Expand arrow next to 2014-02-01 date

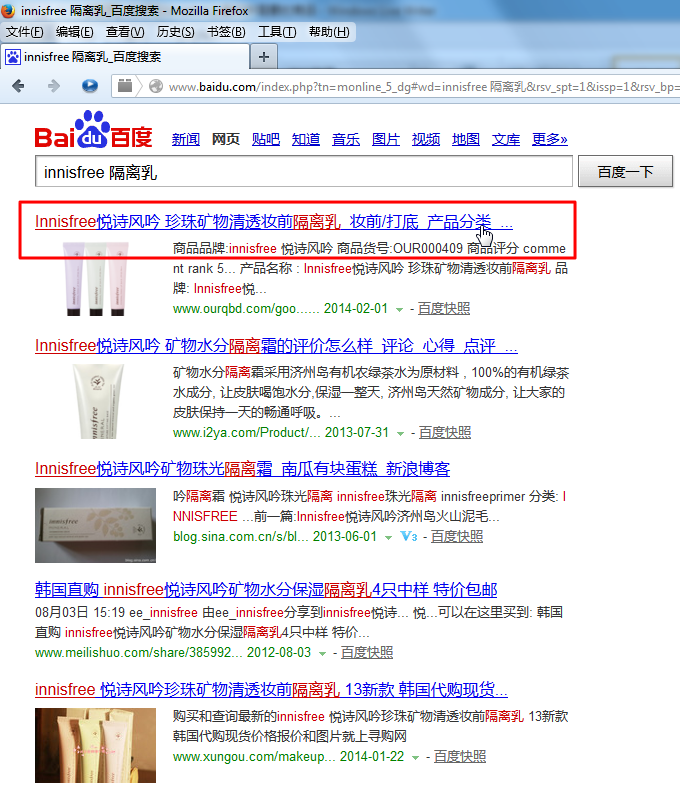click(x=399, y=309)
